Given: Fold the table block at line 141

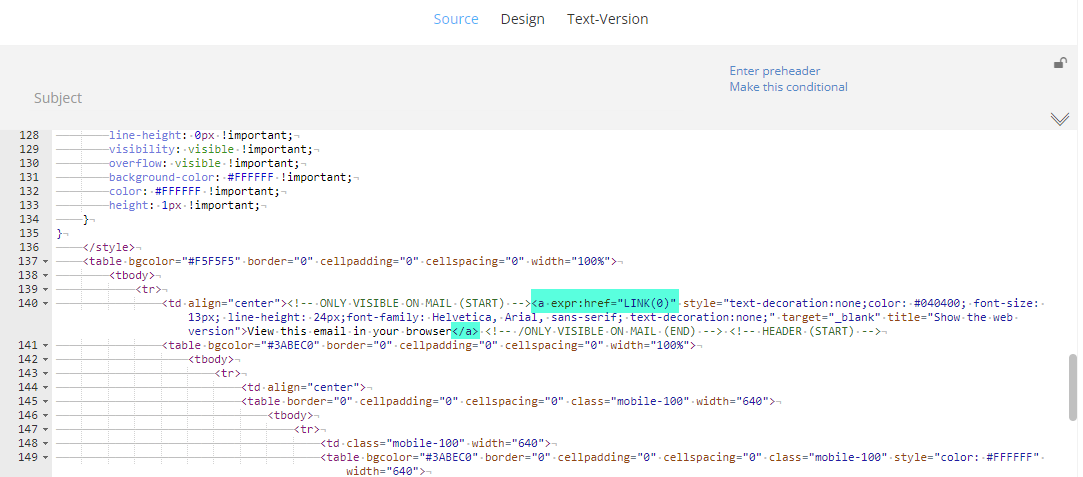Looking at the screenshot, I should 47,345.
